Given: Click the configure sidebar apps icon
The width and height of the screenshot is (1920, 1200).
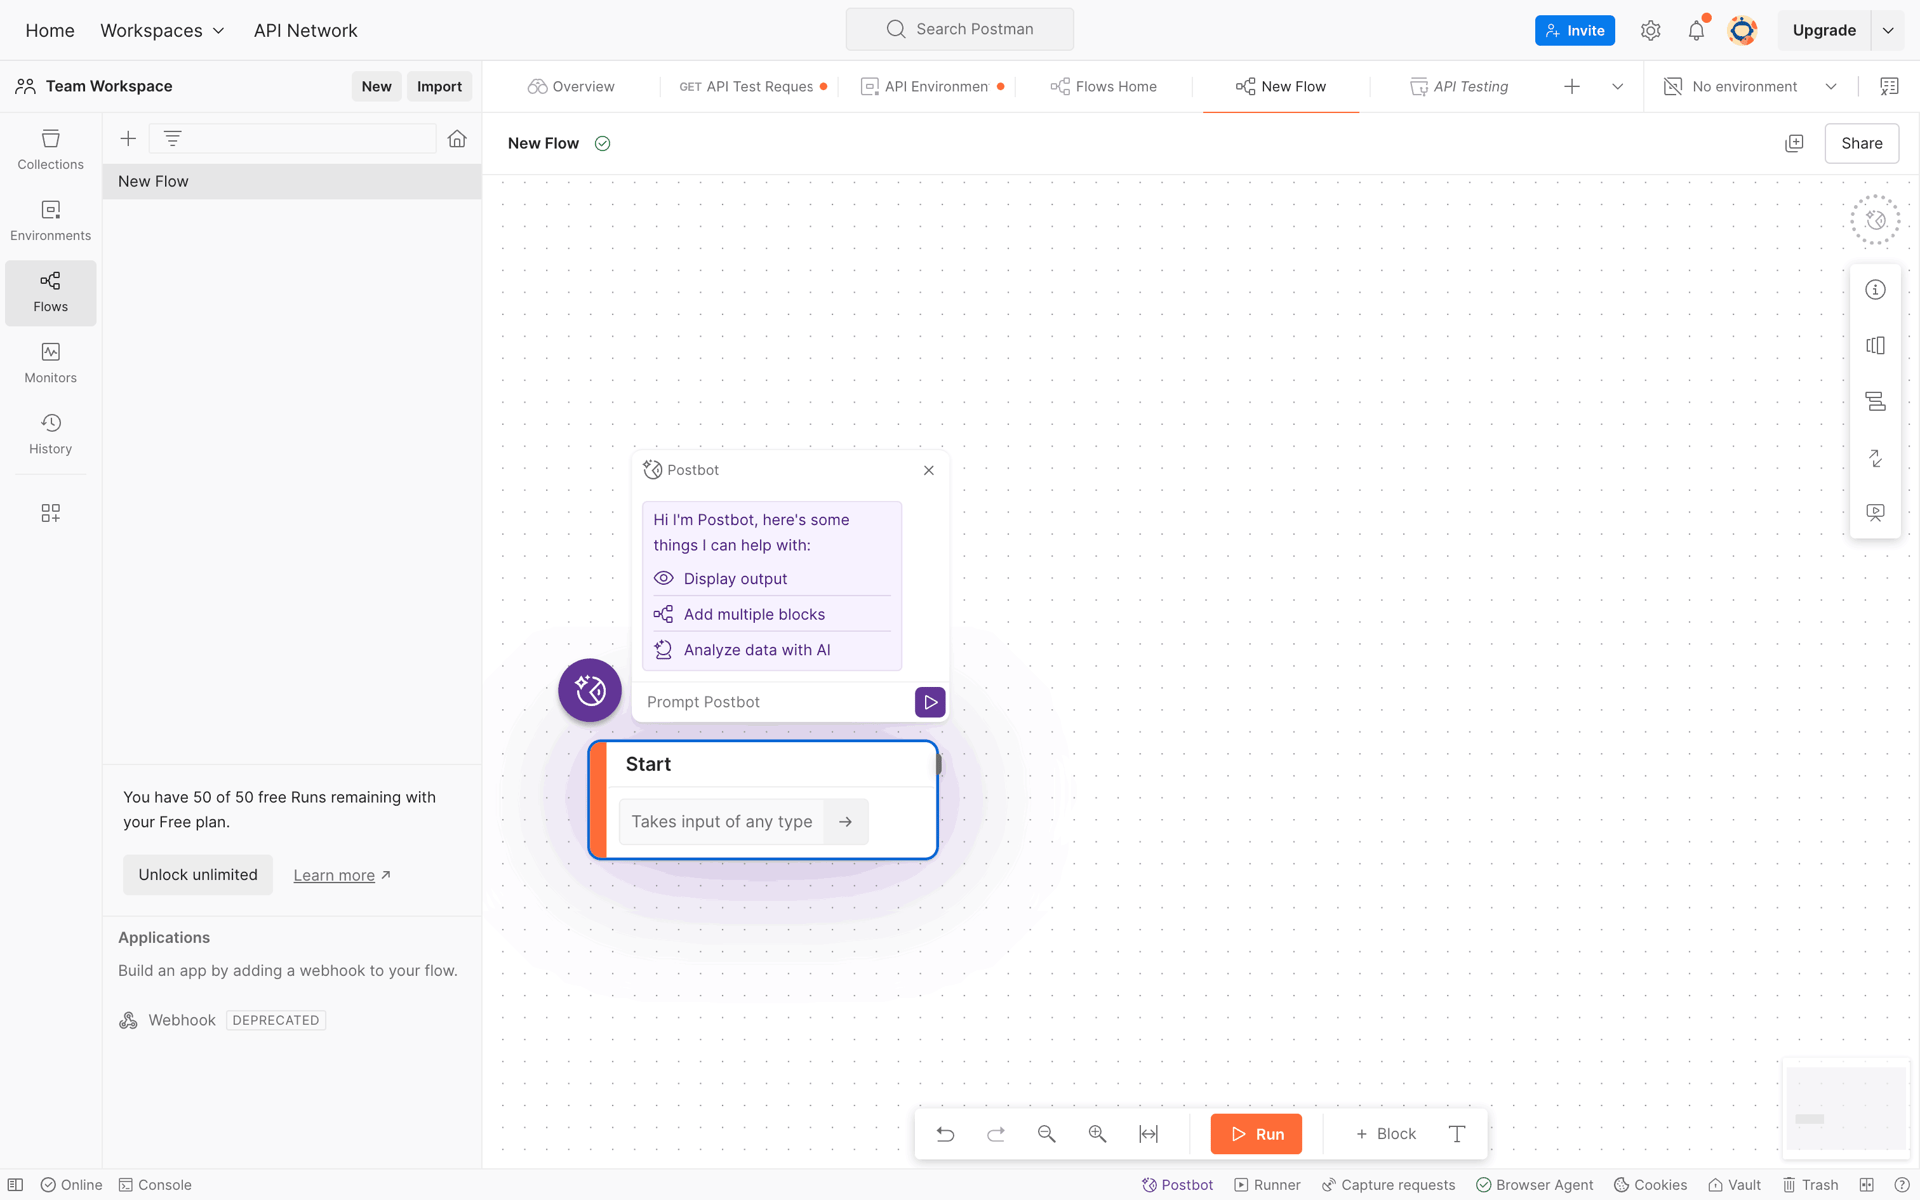Looking at the screenshot, I should (50, 513).
